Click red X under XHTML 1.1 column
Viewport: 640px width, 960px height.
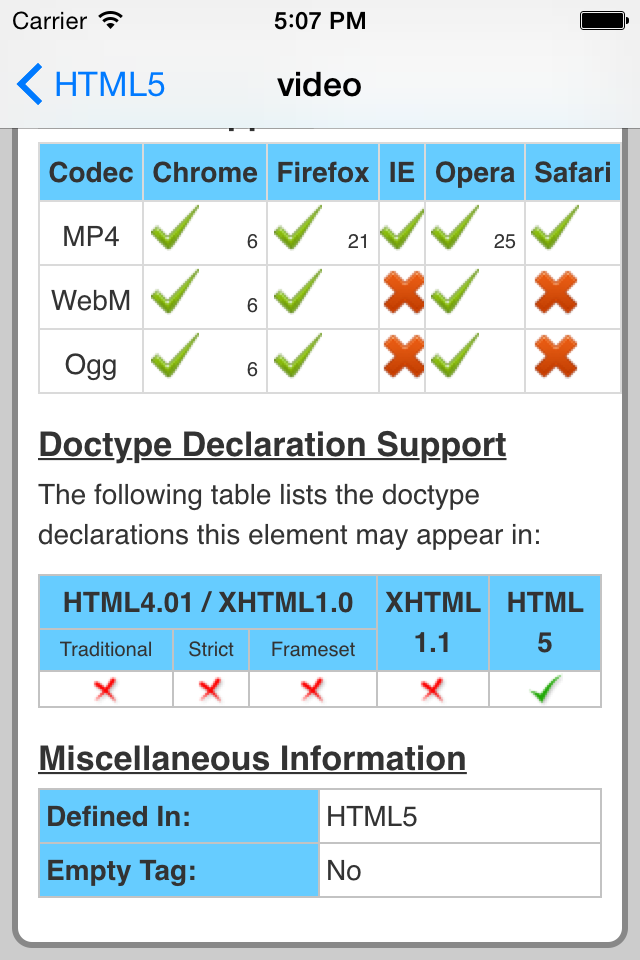pyautogui.click(x=432, y=690)
